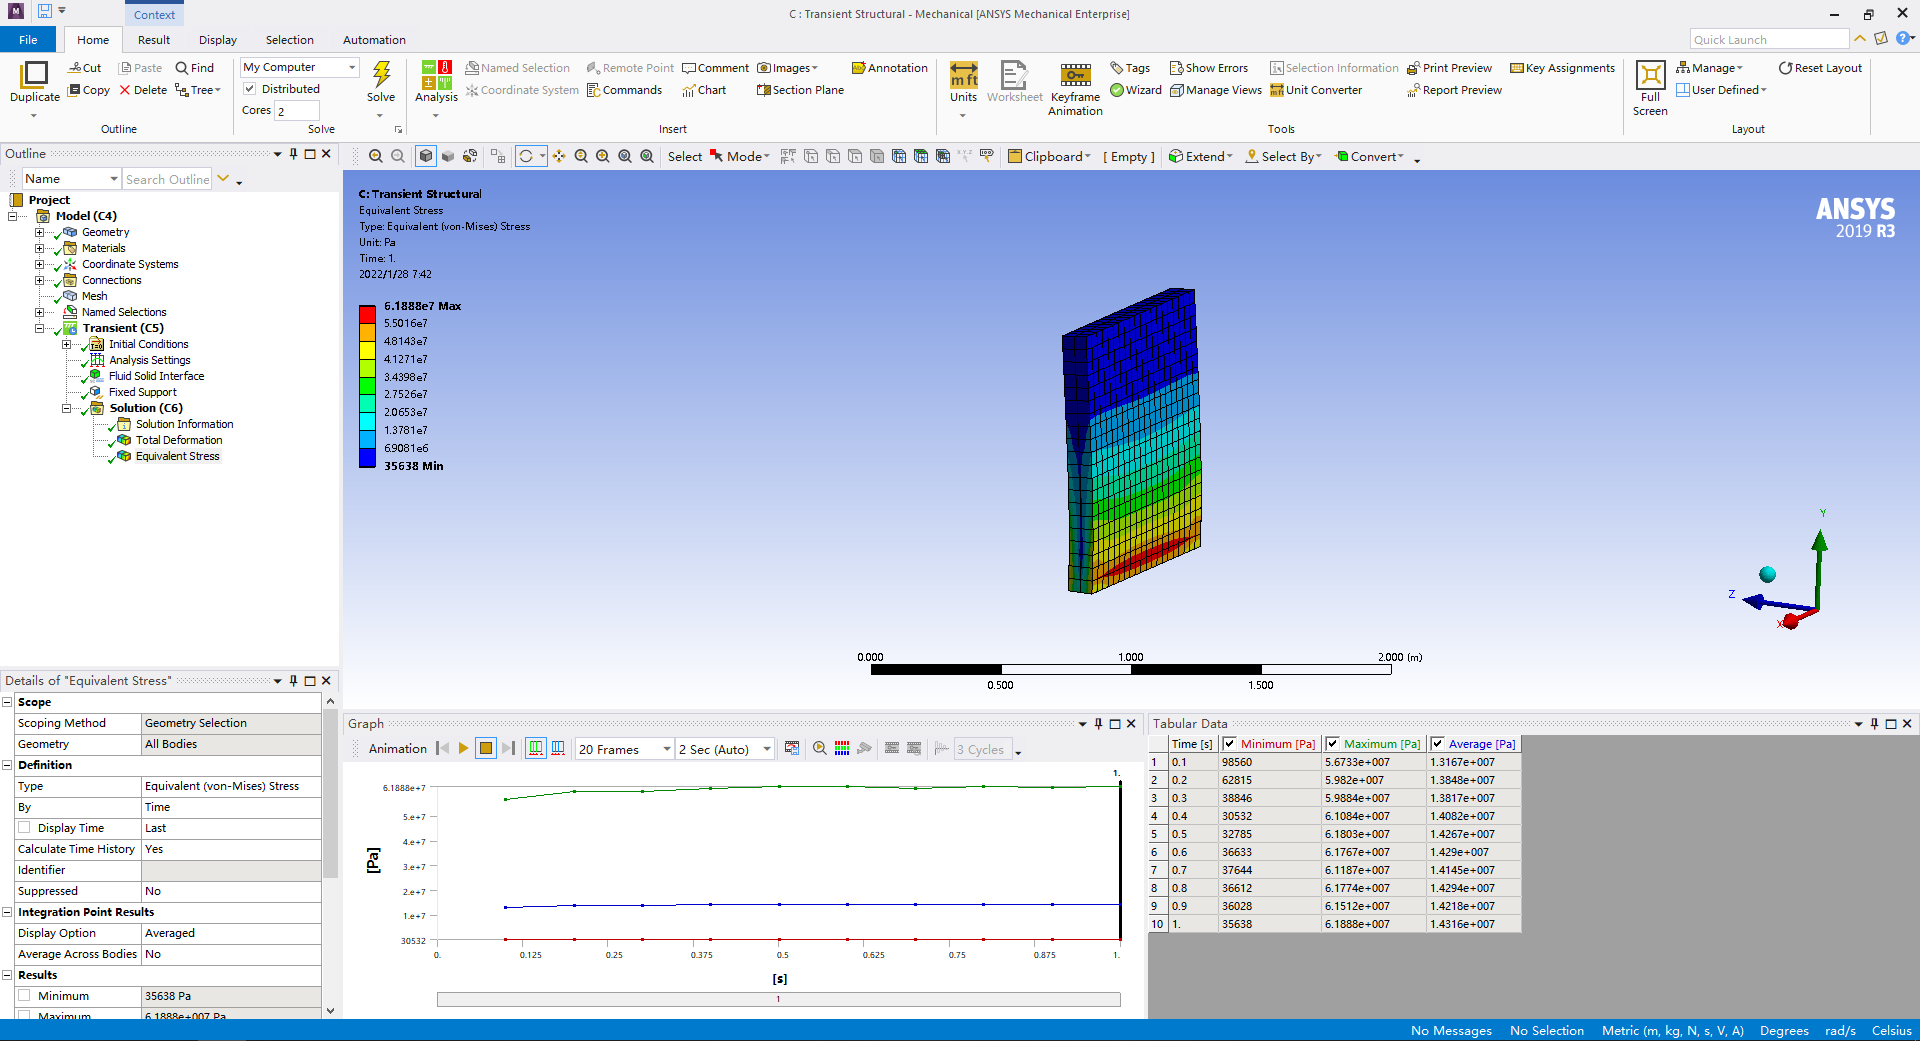Collapse Integration Point Results section
The height and width of the screenshot is (1041, 1920).
click(x=7, y=912)
